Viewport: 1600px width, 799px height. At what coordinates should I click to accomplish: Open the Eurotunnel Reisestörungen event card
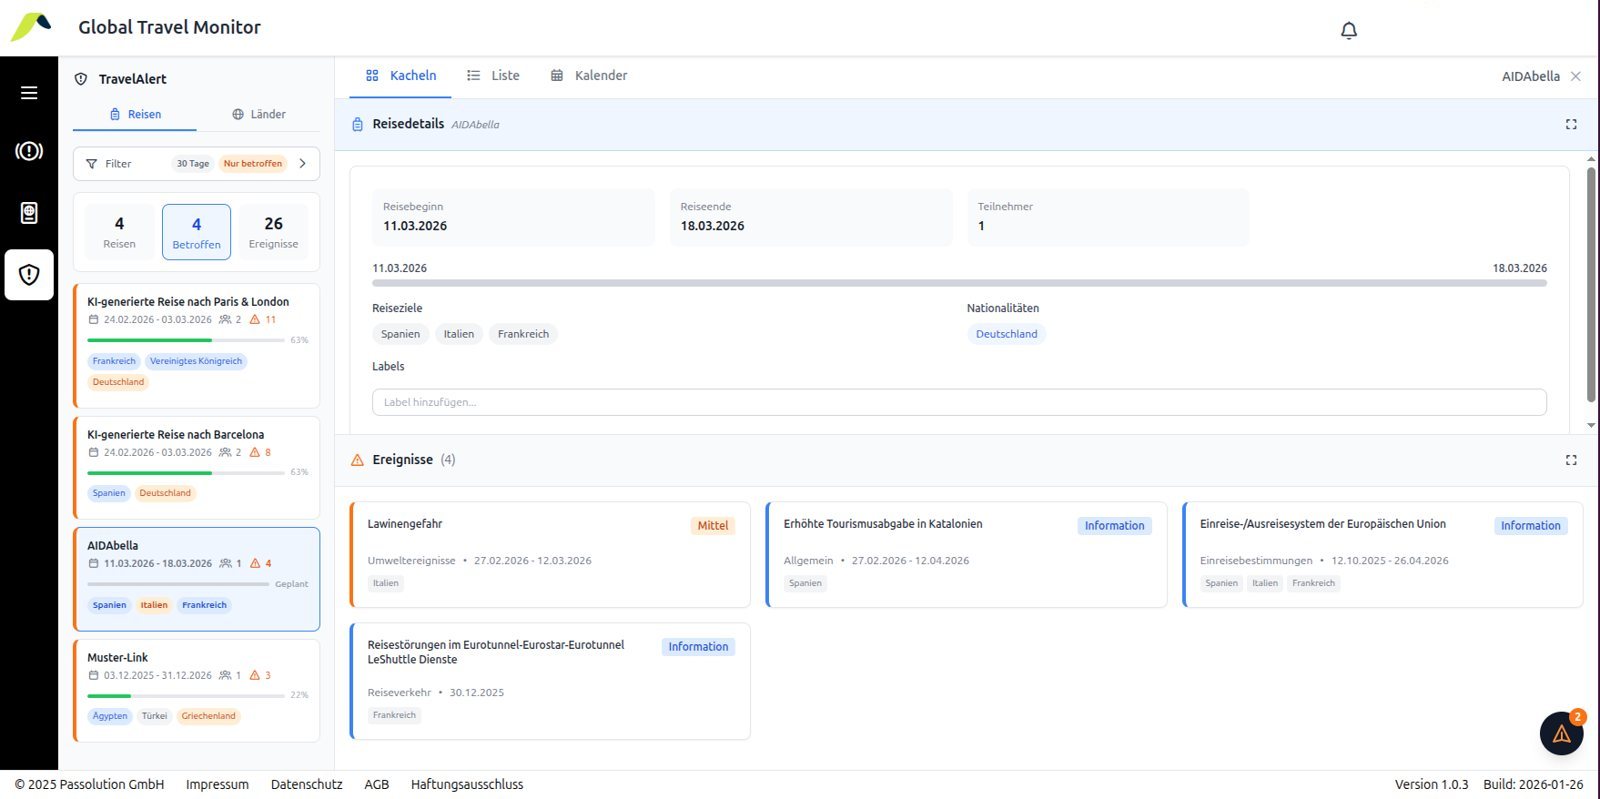coord(550,681)
